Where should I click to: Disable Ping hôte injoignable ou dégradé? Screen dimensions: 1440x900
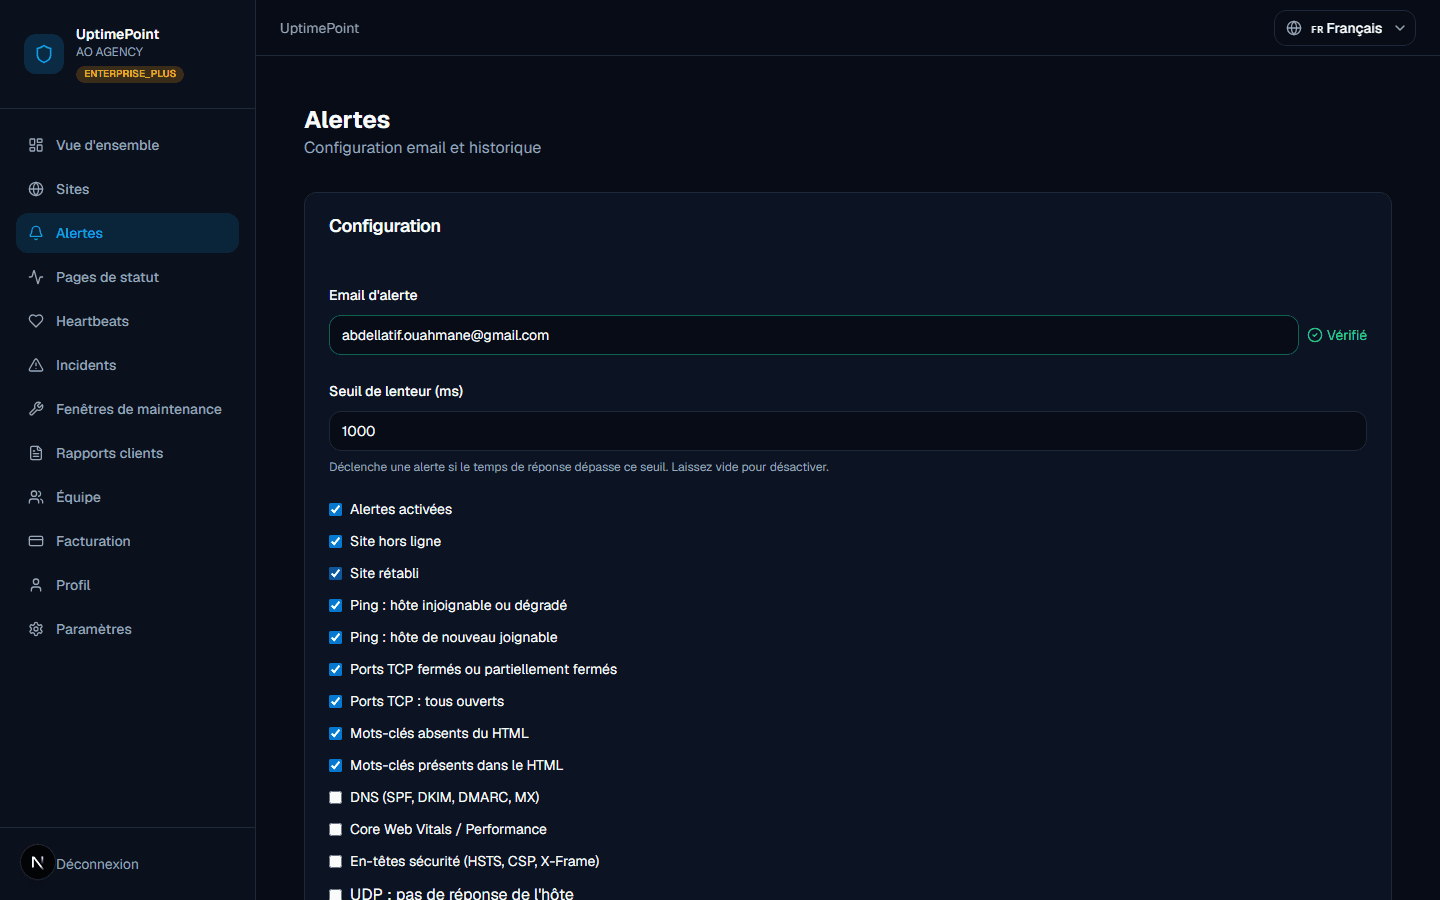pyautogui.click(x=336, y=605)
